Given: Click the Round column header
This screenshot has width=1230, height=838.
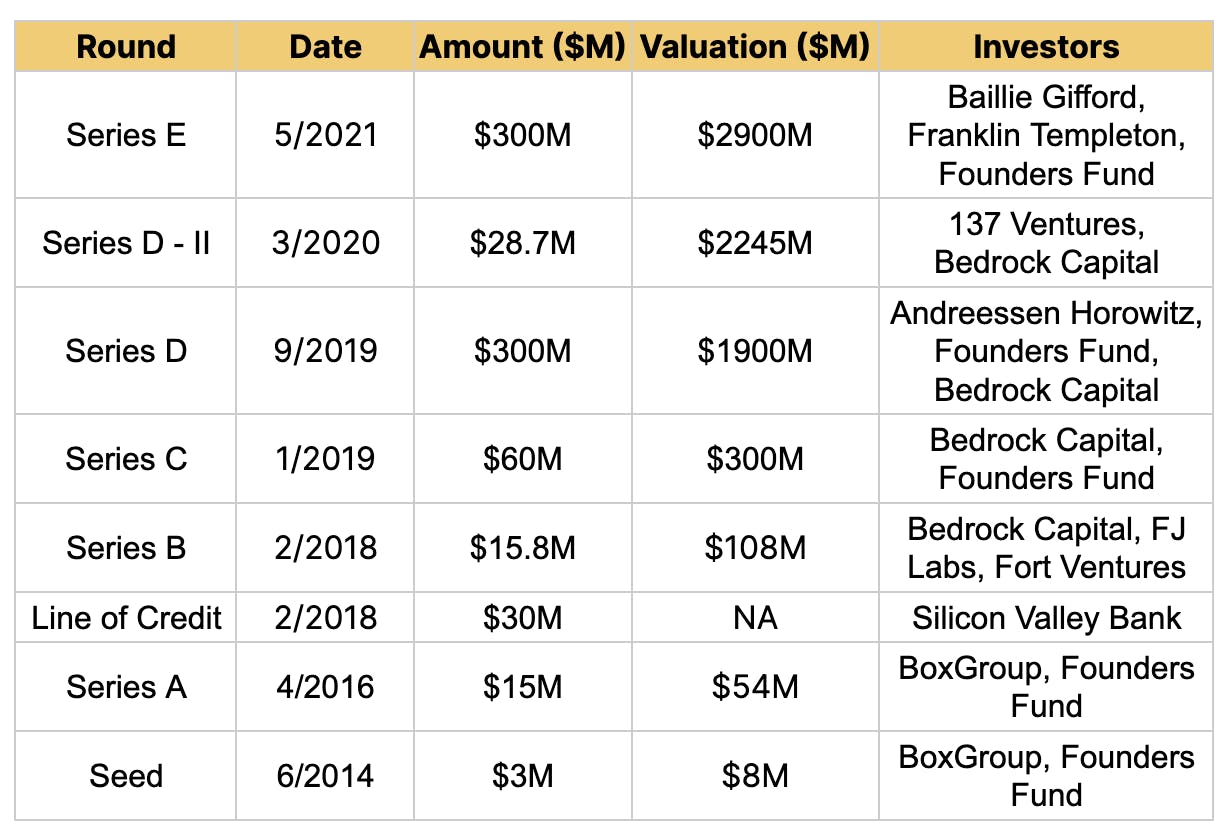Looking at the screenshot, I should [126, 47].
